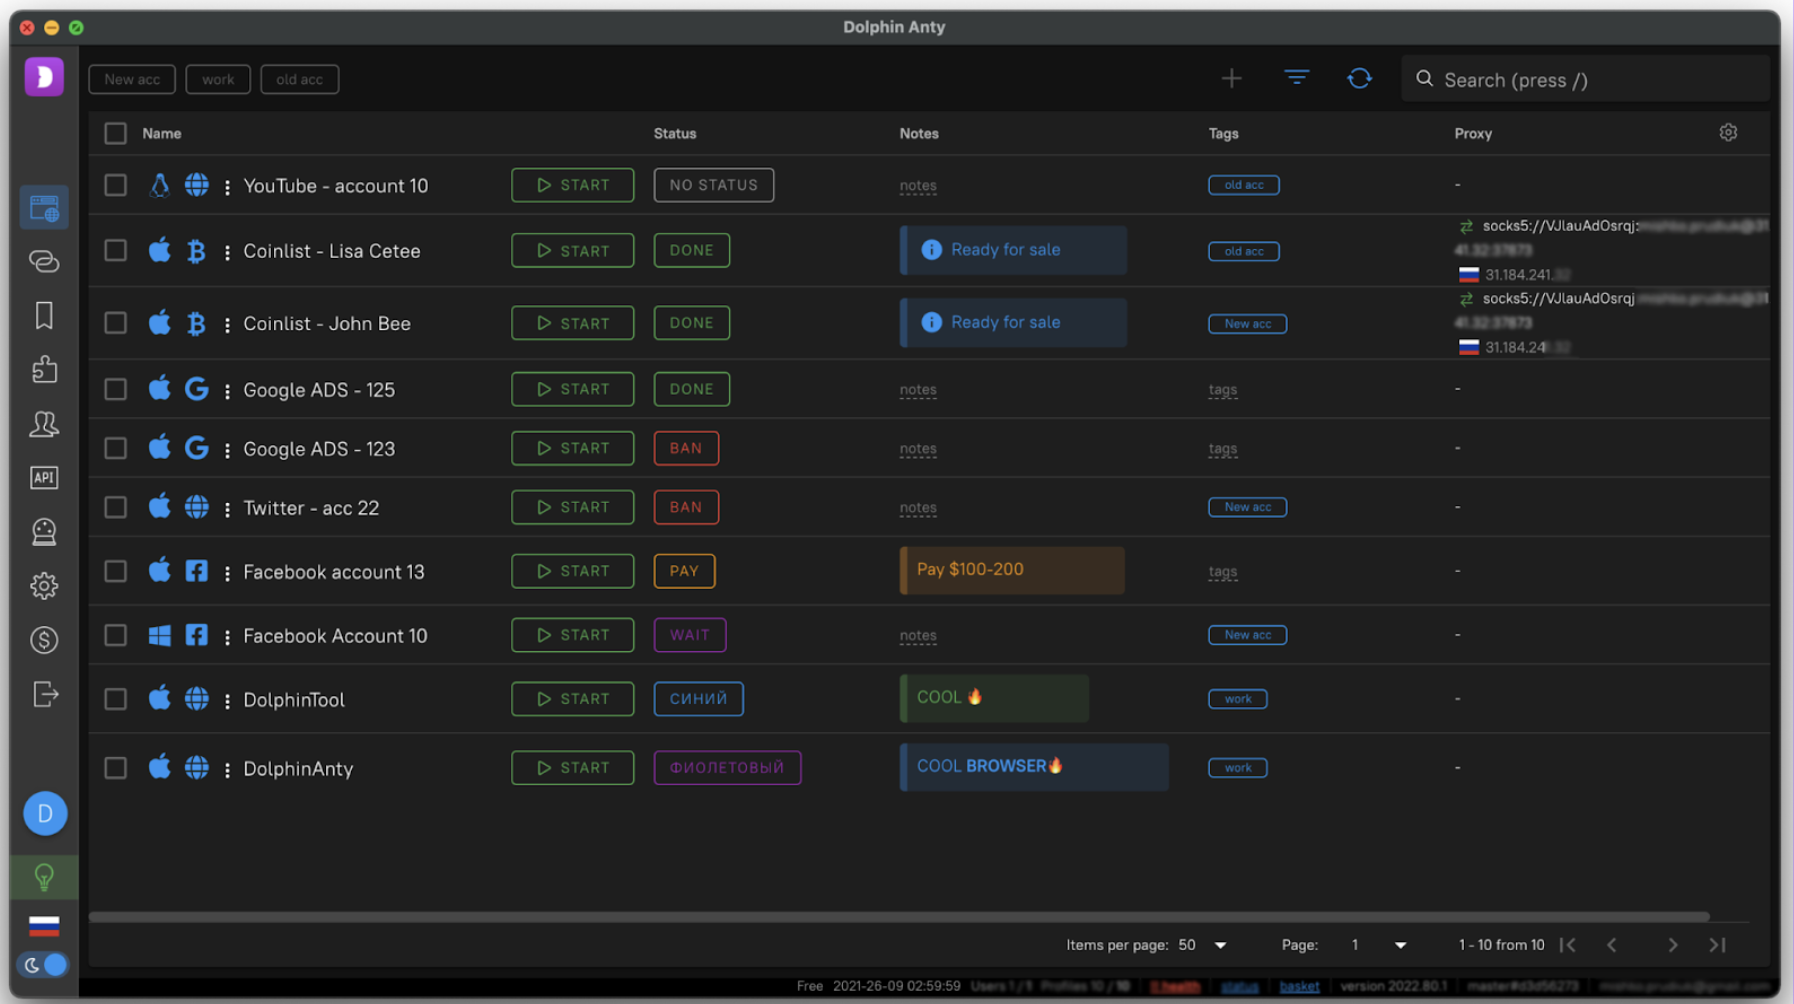Toggle the dark mode switch

tap(44, 965)
